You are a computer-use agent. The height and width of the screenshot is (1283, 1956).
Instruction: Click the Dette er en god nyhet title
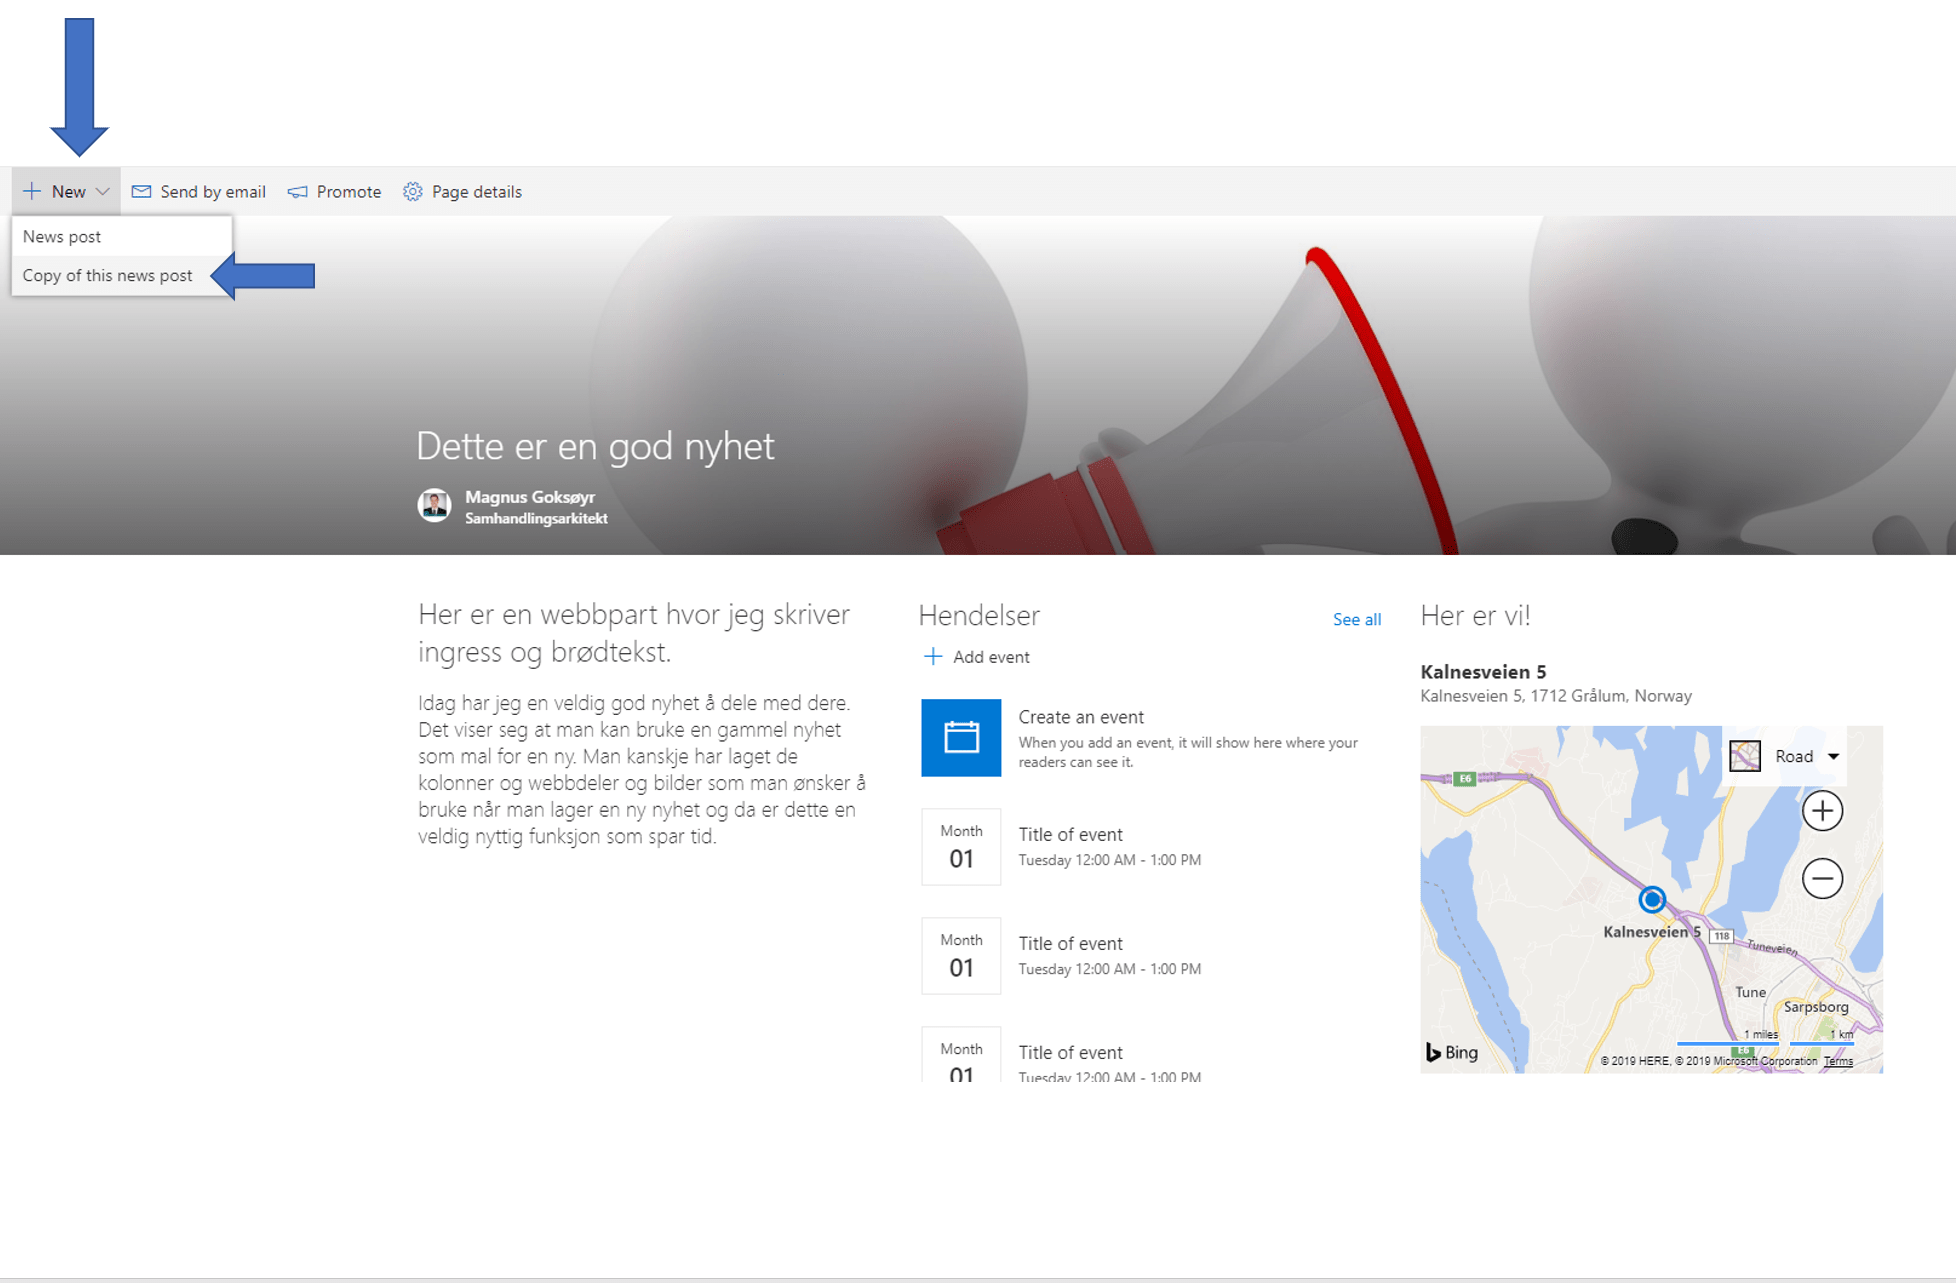(x=595, y=446)
